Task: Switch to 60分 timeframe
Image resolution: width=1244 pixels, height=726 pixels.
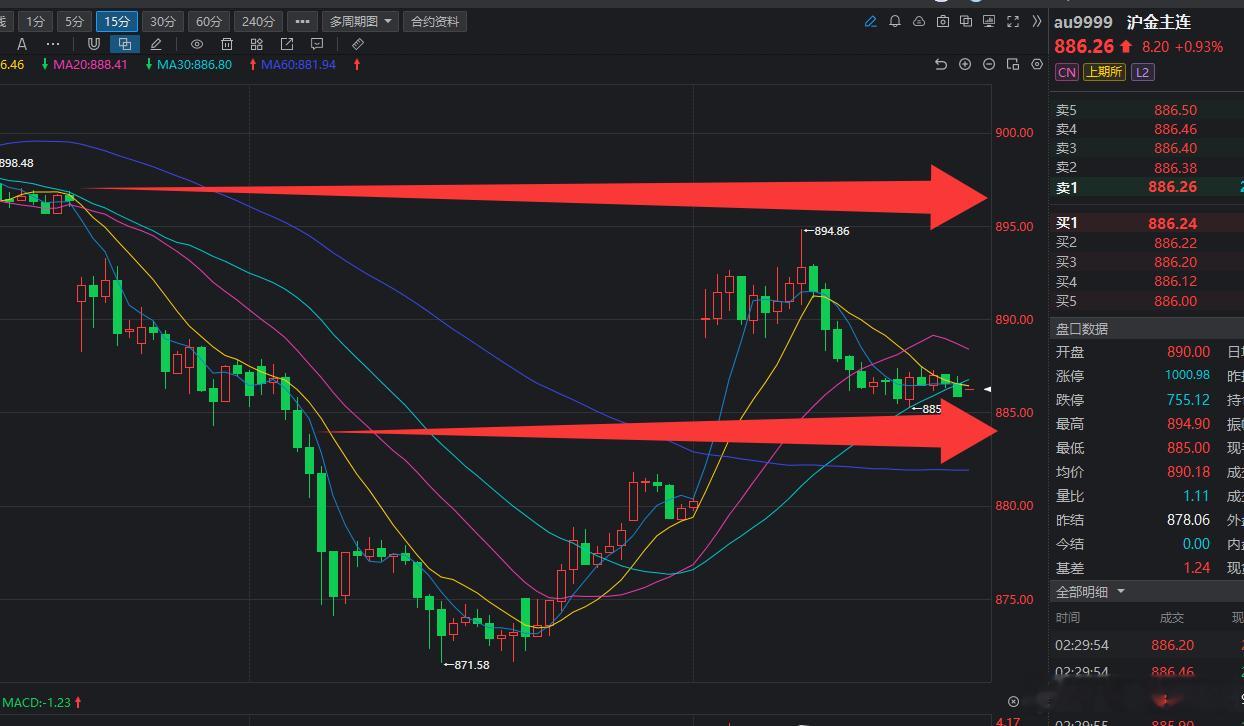Action: point(209,21)
